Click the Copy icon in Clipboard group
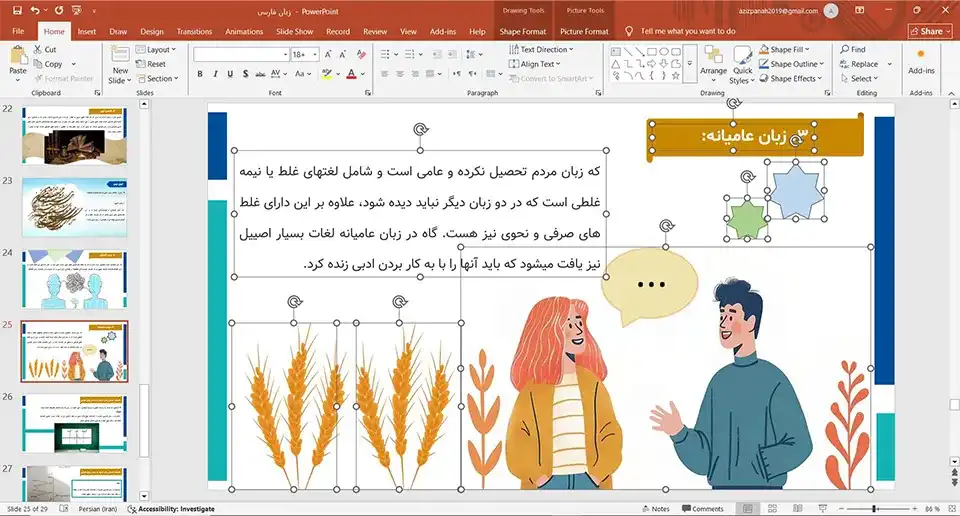 pos(38,64)
